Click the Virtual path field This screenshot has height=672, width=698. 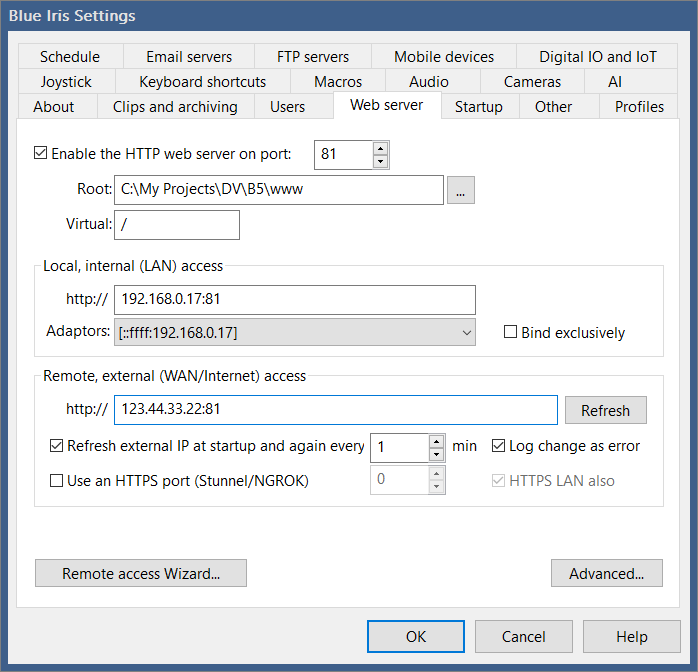point(177,225)
